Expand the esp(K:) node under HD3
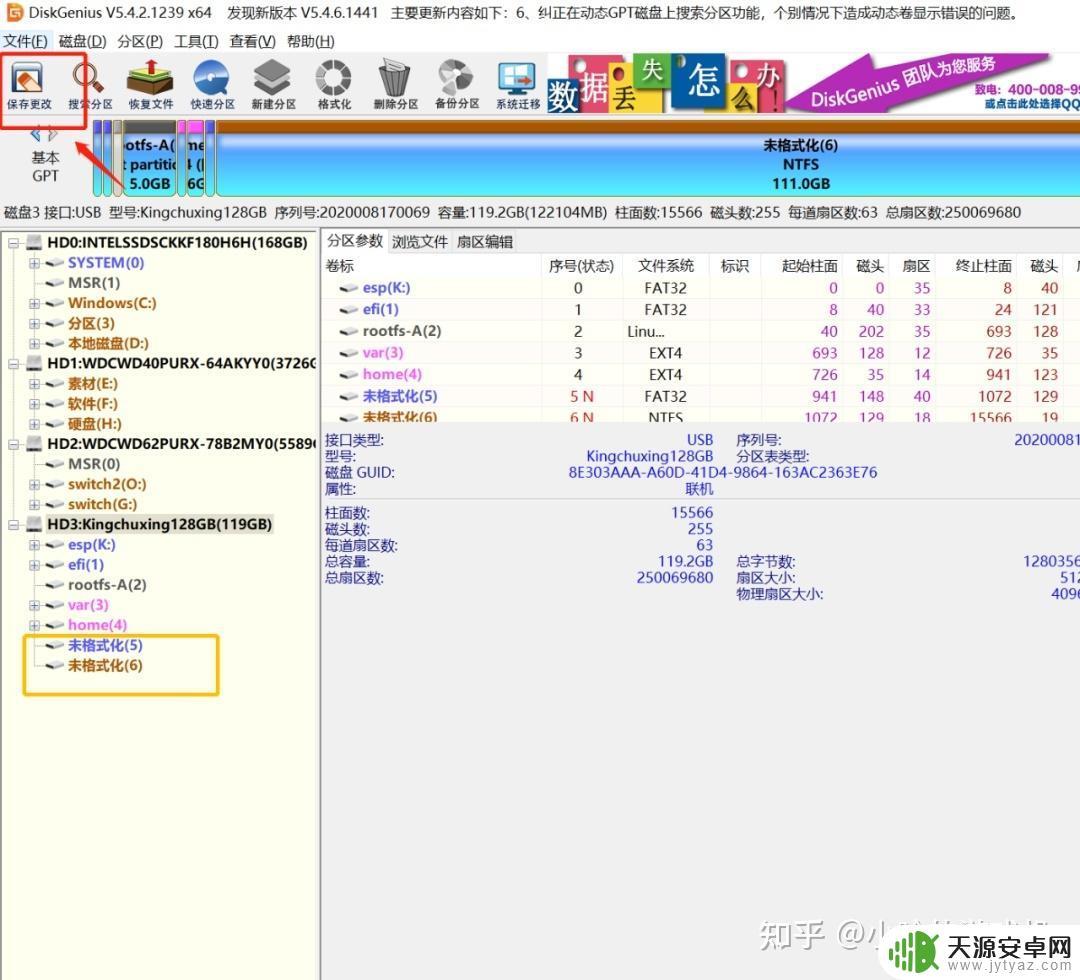Screen dimensions: 1080x980 [x=34, y=545]
